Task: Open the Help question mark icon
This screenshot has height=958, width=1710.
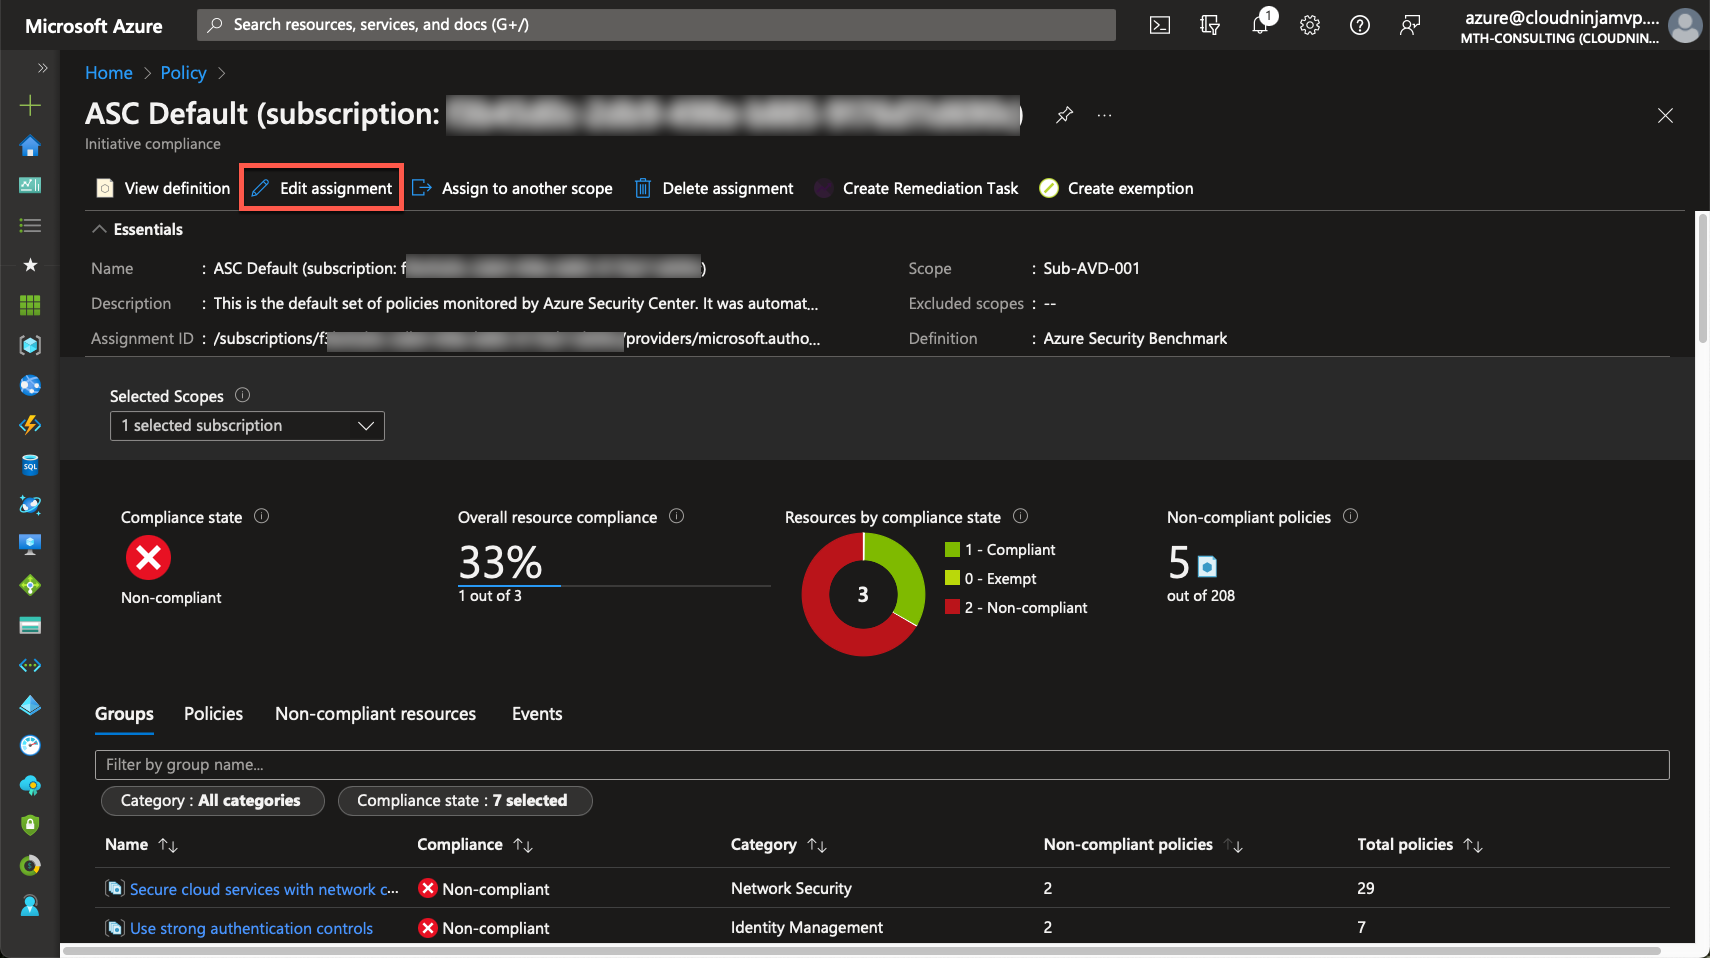Action: (x=1360, y=25)
